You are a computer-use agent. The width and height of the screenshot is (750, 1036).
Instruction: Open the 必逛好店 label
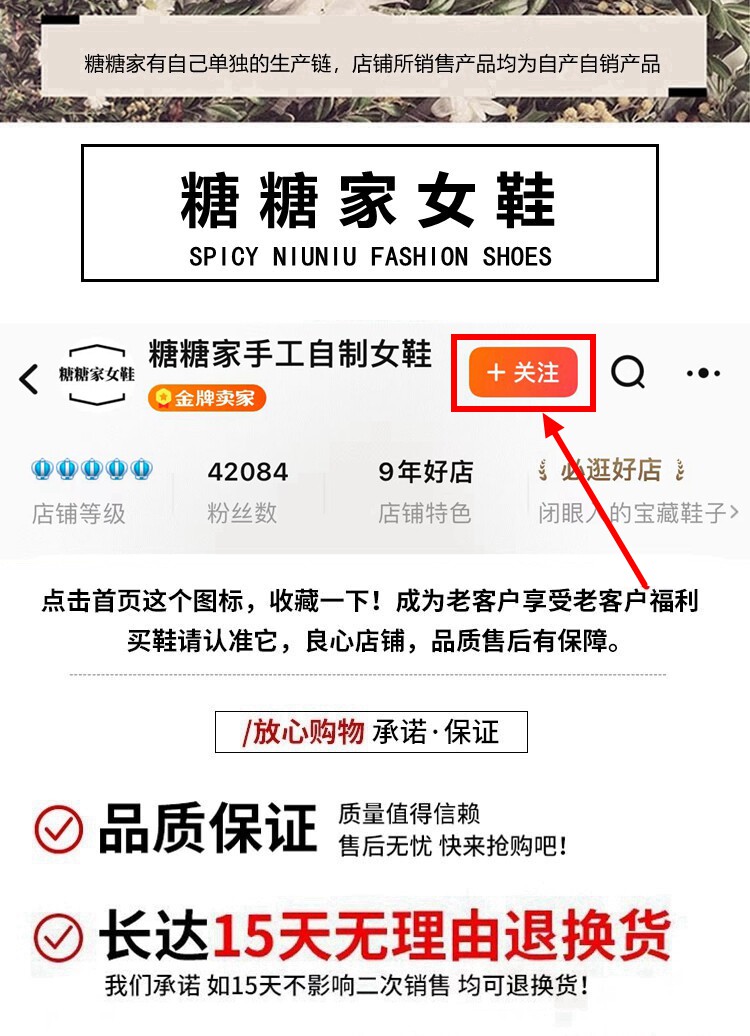pyautogui.click(x=611, y=470)
